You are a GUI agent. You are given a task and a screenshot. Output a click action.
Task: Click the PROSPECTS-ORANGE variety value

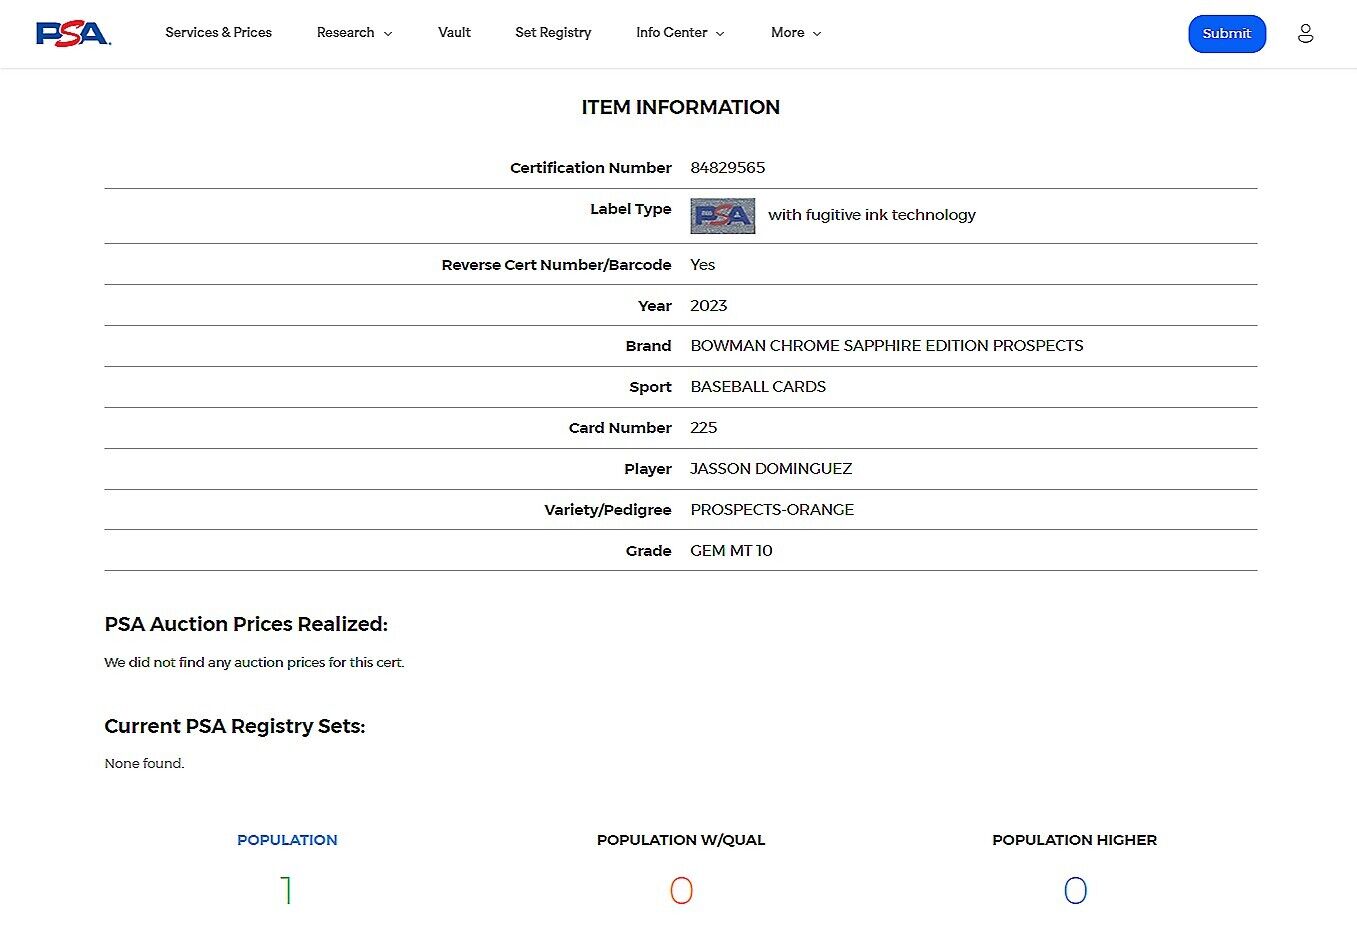[x=772, y=510]
